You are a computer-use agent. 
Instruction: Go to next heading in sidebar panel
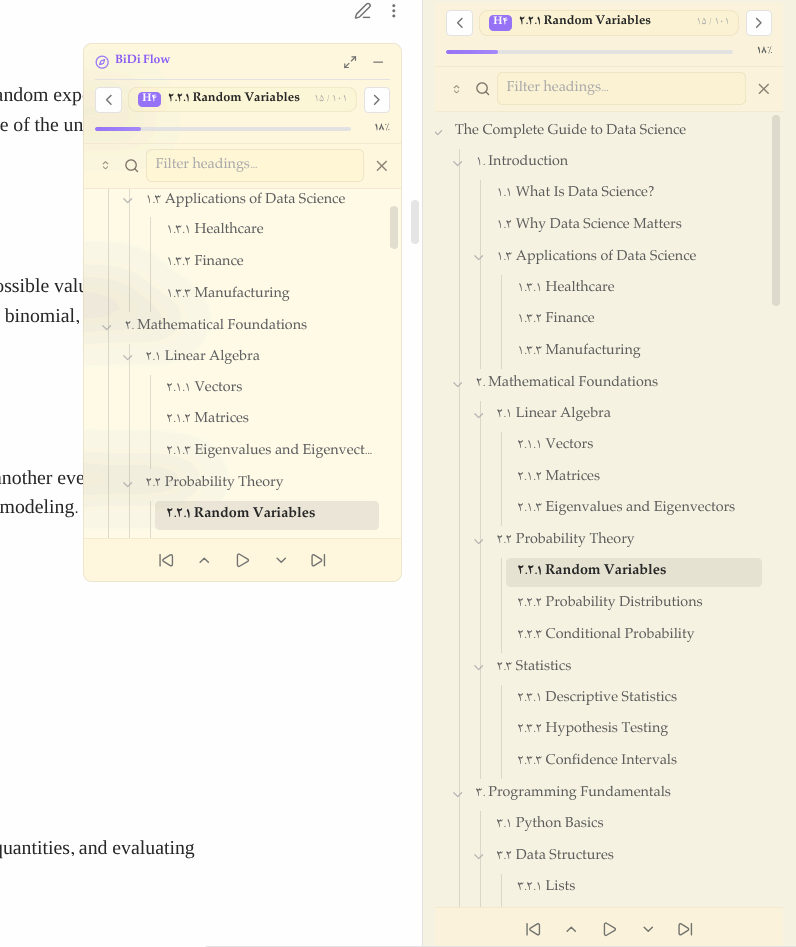pos(759,23)
